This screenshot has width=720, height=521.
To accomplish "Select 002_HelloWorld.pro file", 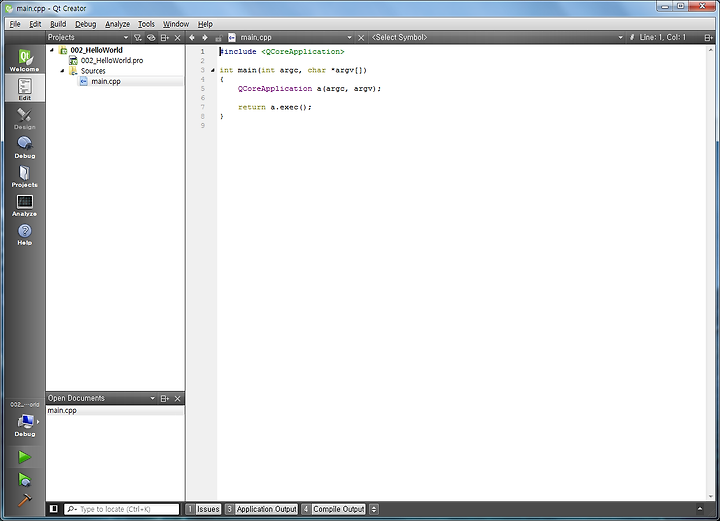I will [112, 61].
